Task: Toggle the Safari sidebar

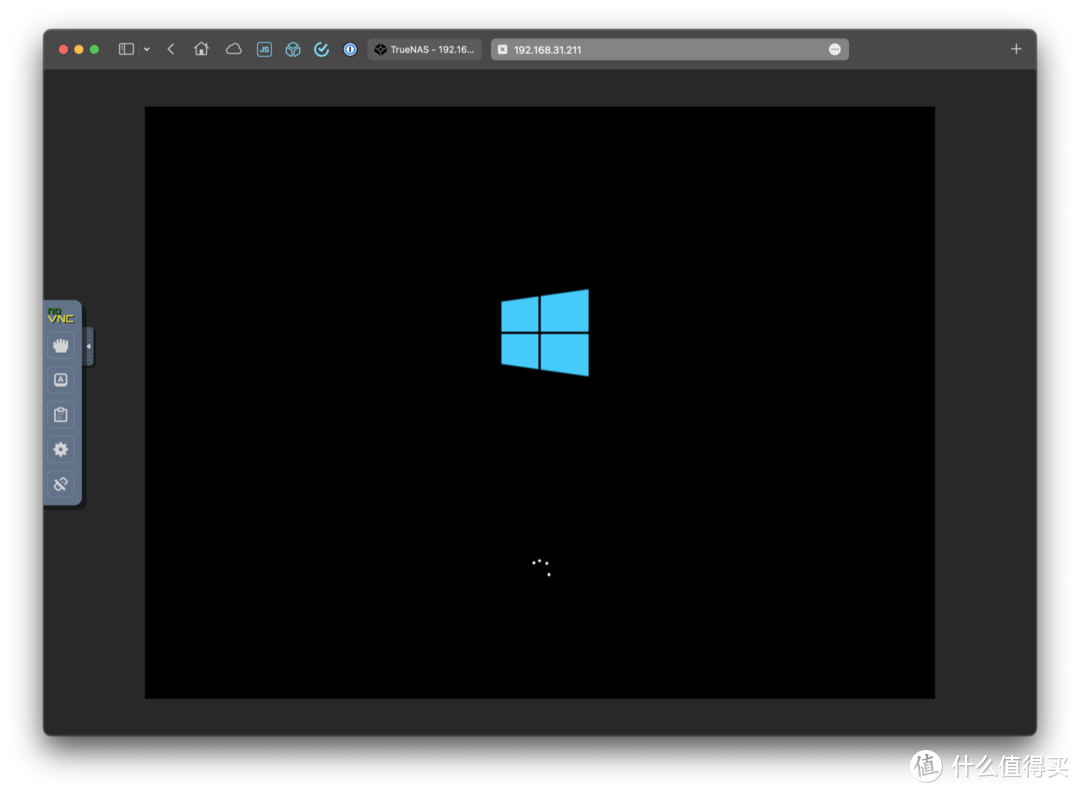Action: [x=126, y=49]
